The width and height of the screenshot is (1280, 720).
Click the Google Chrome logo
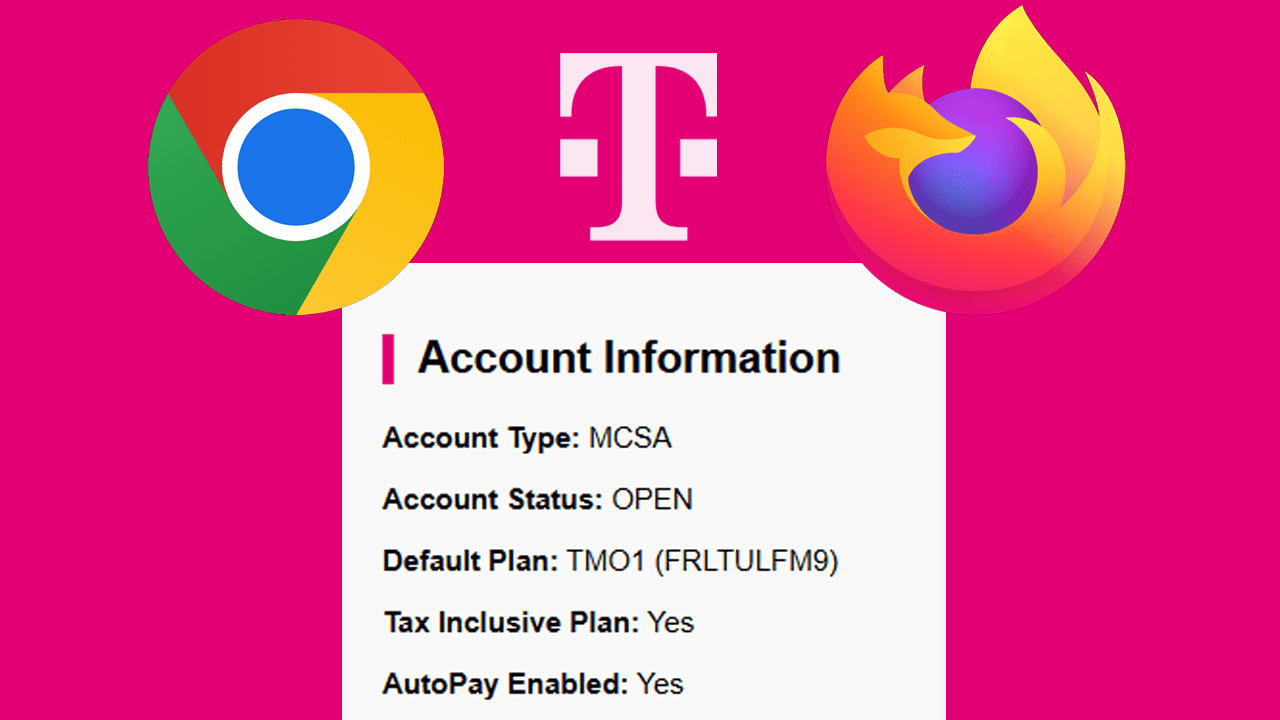(x=295, y=167)
